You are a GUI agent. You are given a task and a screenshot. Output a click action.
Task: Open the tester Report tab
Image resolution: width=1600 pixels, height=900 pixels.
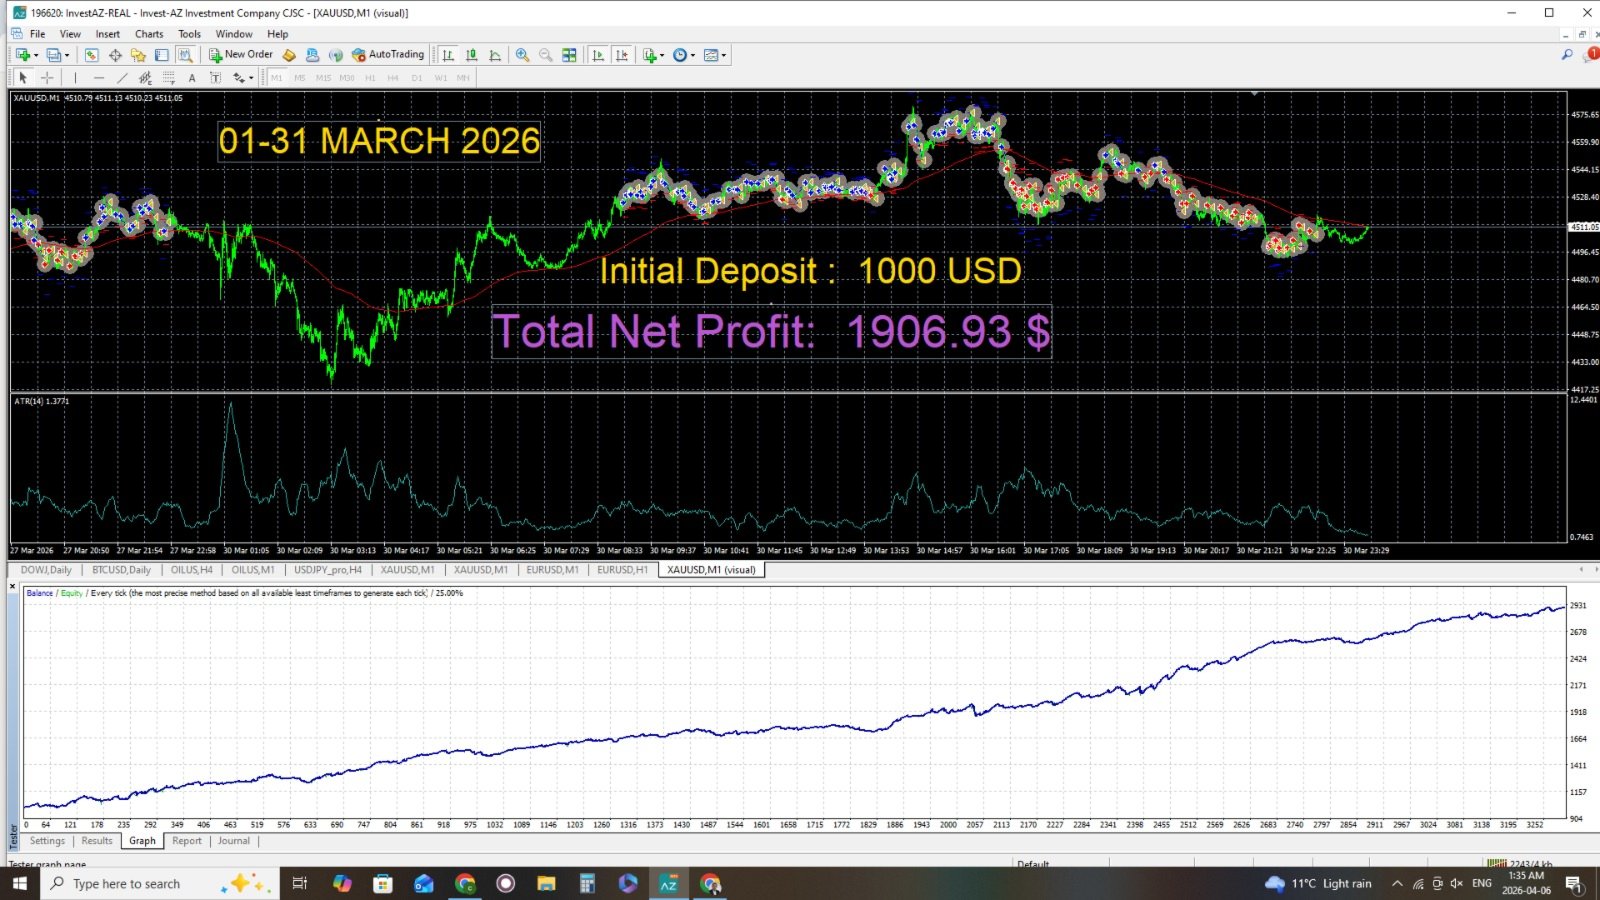(x=187, y=841)
